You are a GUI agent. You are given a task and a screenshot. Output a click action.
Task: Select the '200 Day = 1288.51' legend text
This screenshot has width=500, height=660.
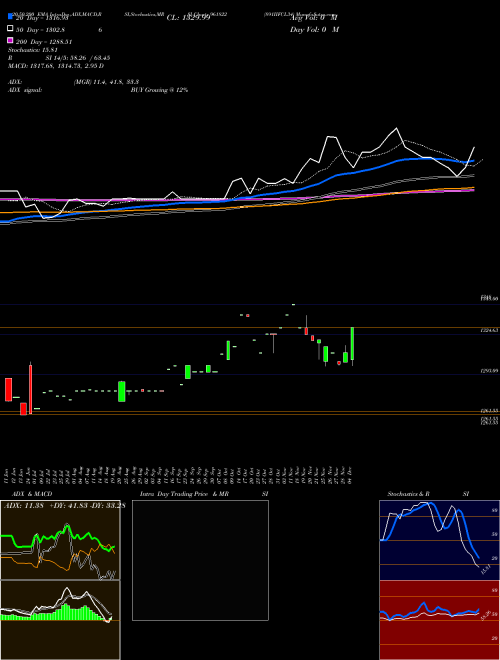click(44, 42)
